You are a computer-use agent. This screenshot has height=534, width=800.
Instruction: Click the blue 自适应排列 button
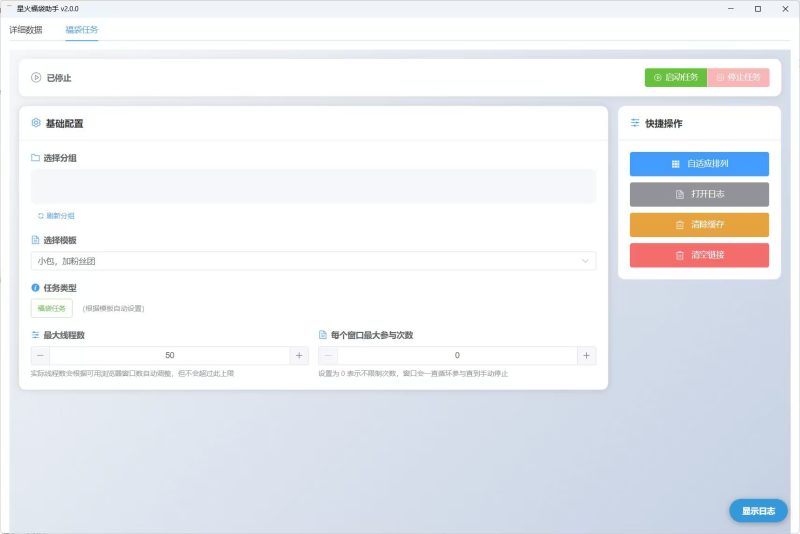699,164
